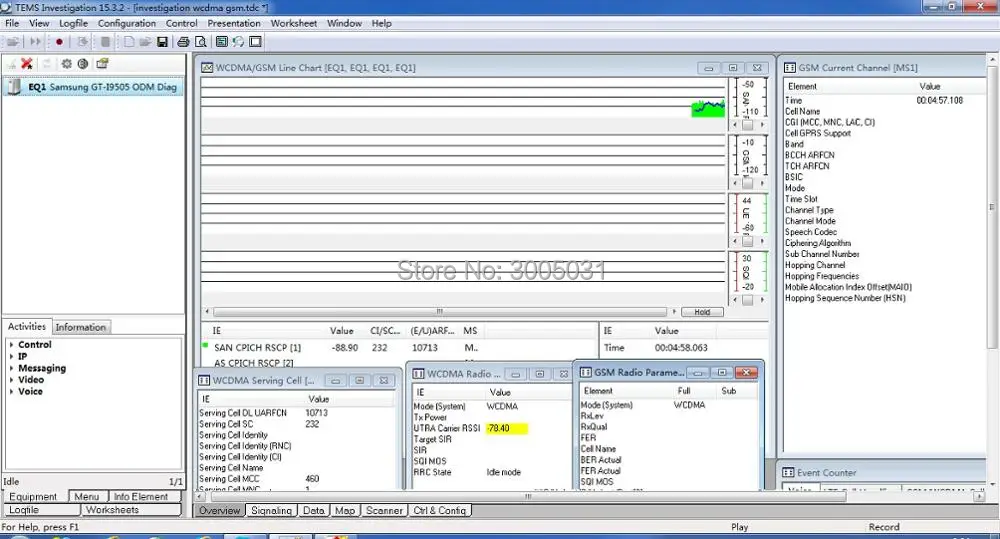The image size is (1000, 539).
Task: Click the red Record logfile button
Action: (x=59, y=42)
